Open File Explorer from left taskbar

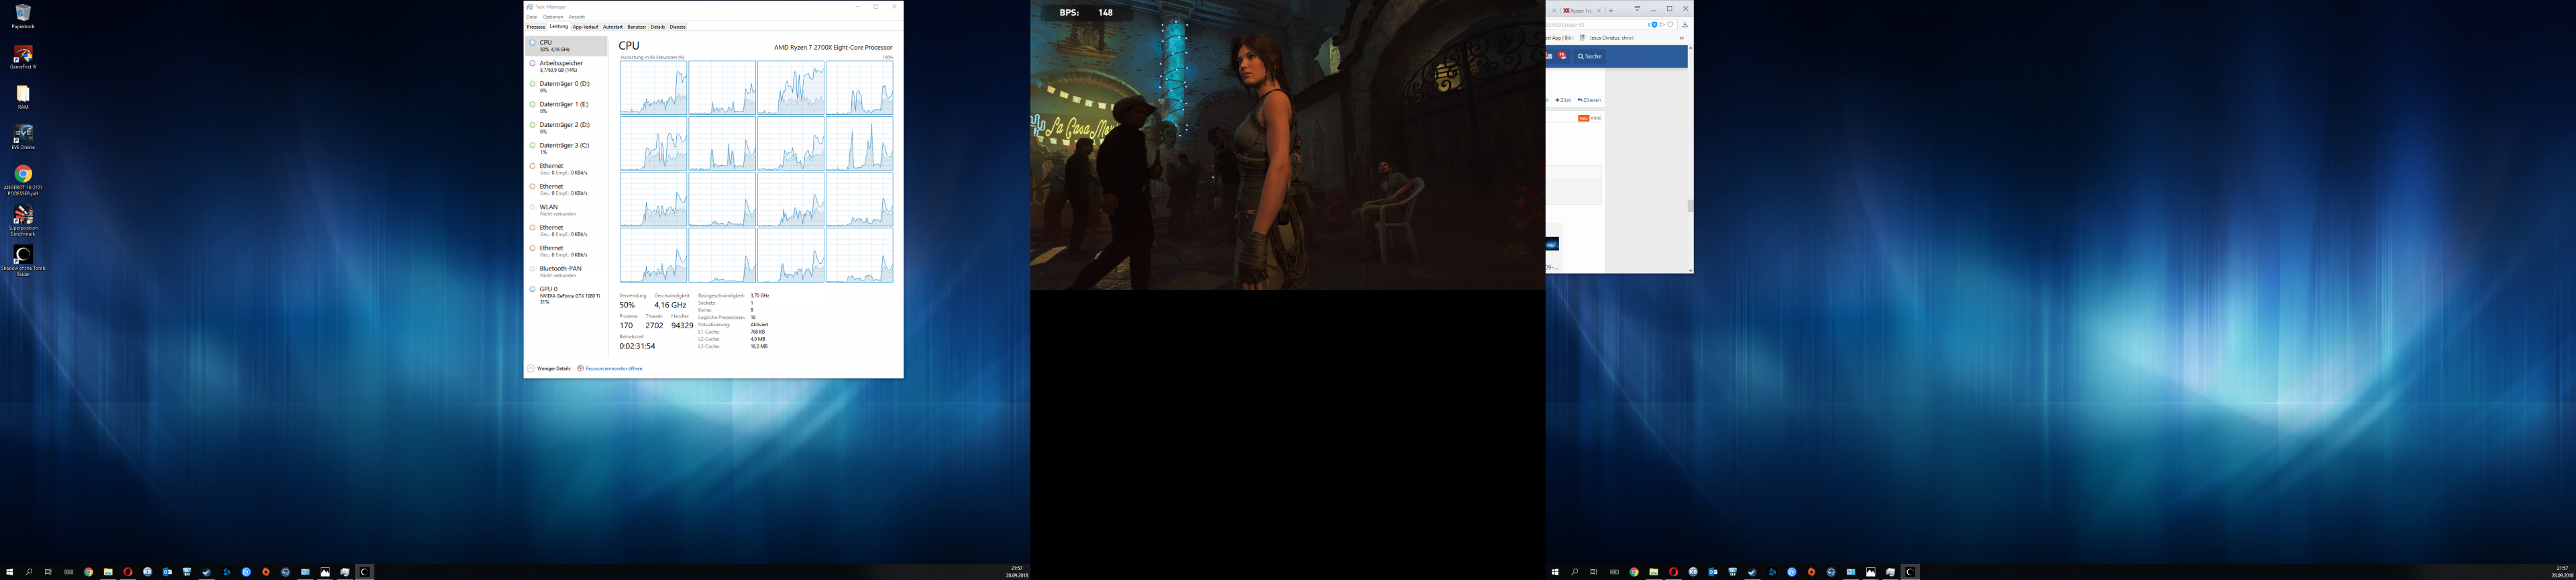click(108, 572)
